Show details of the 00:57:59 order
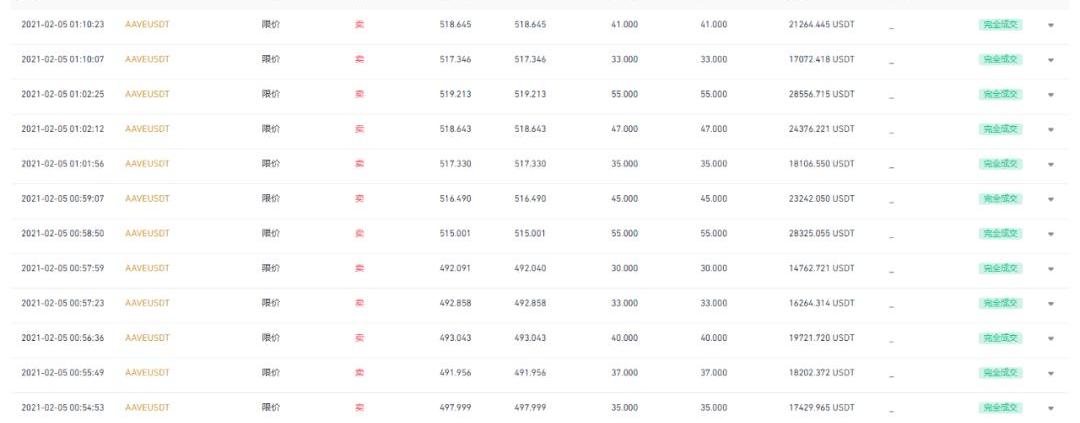1080x423 pixels. [x=1051, y=269]
